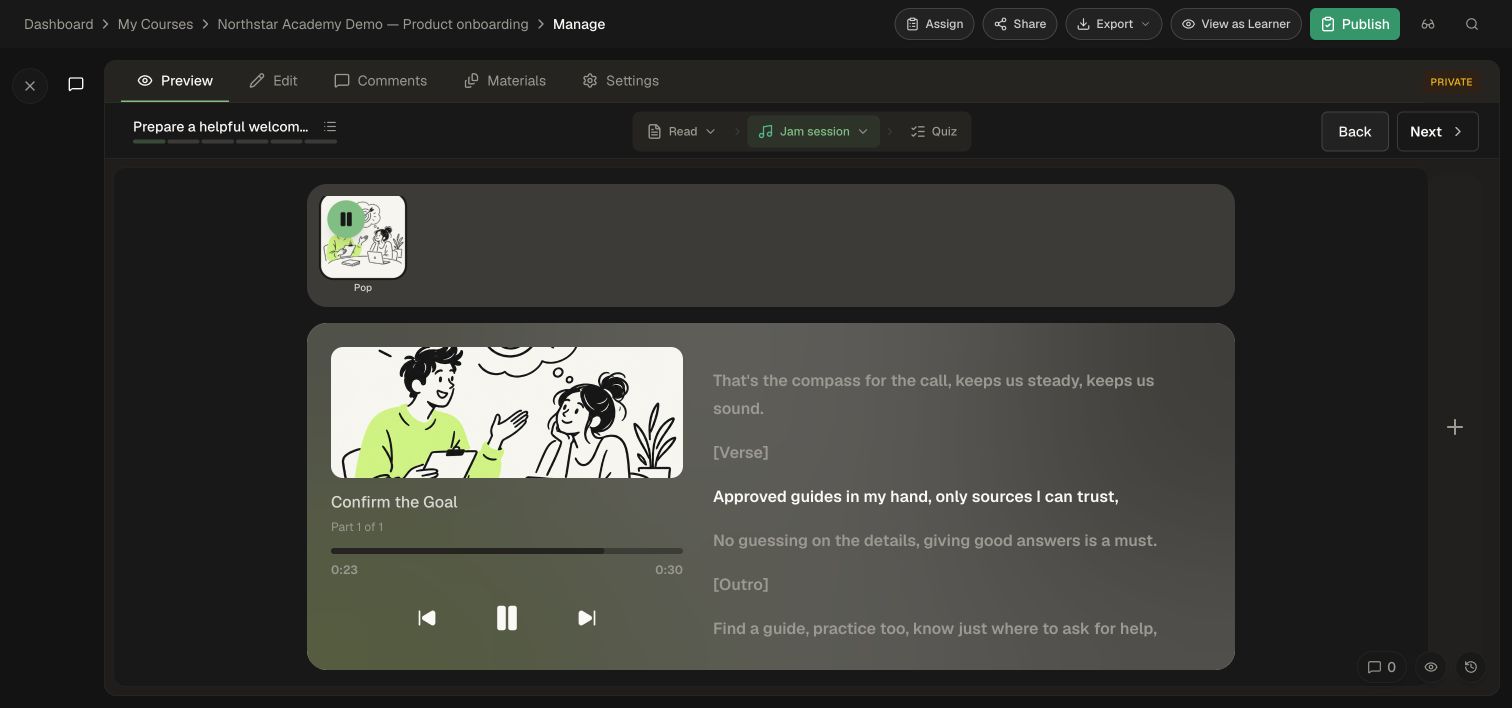Click the '[Verse]' lyric marker
1512x708 pixels.
click(741, 453)
